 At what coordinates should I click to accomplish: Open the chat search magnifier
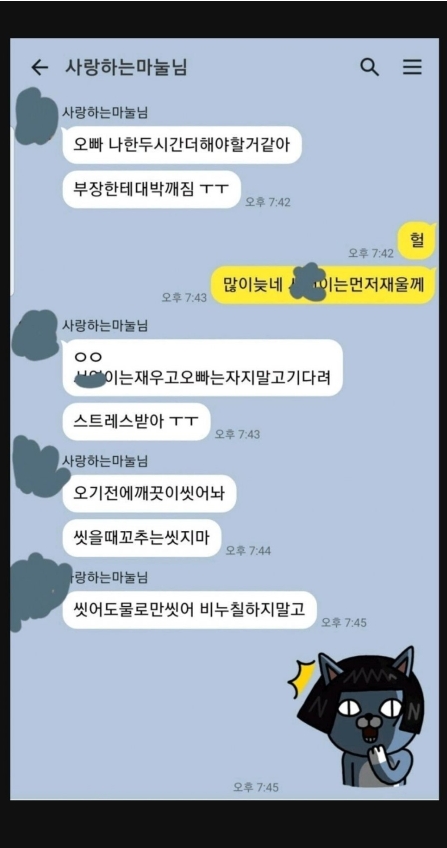click(x=370, y=67)
